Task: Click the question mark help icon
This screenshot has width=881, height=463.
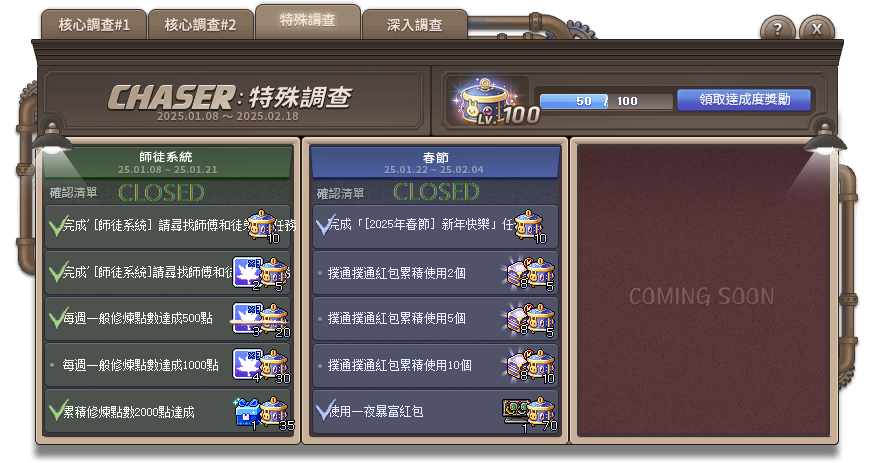Action: [x=778, y=29]
